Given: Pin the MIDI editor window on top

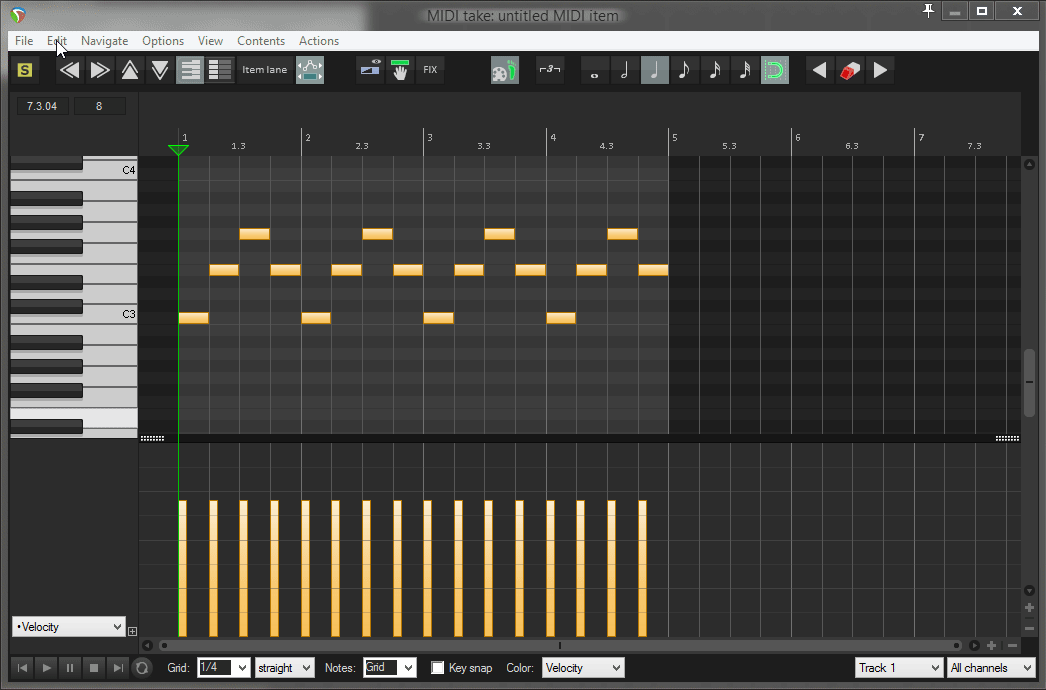Looking at the screenshot, I should pos(928,11).
